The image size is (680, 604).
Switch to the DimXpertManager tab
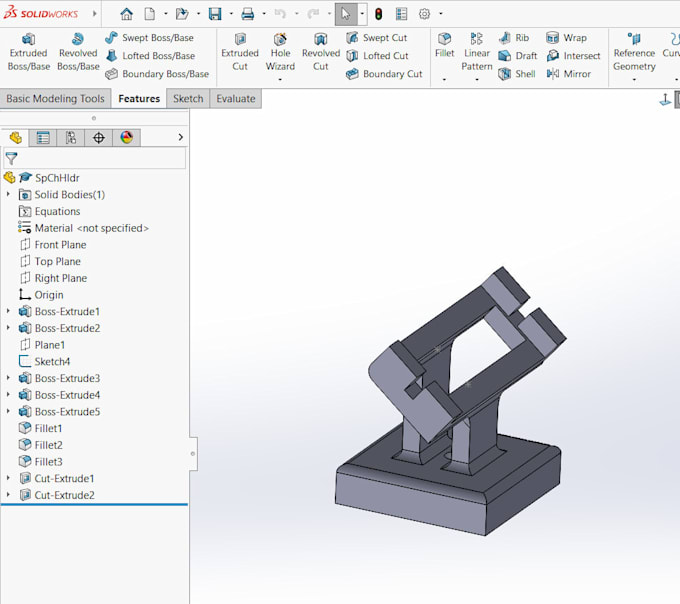point(98,138)
